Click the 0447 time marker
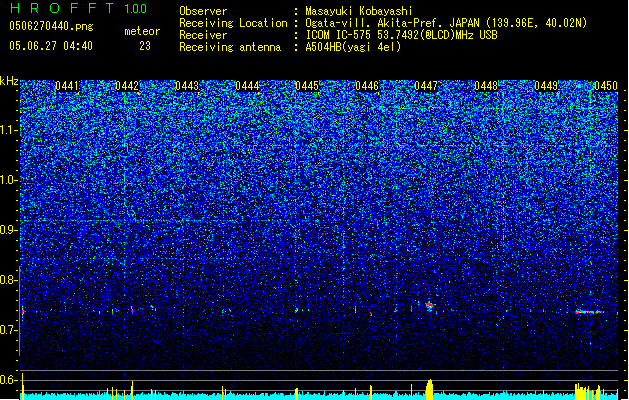 click(x=426, y=86)
